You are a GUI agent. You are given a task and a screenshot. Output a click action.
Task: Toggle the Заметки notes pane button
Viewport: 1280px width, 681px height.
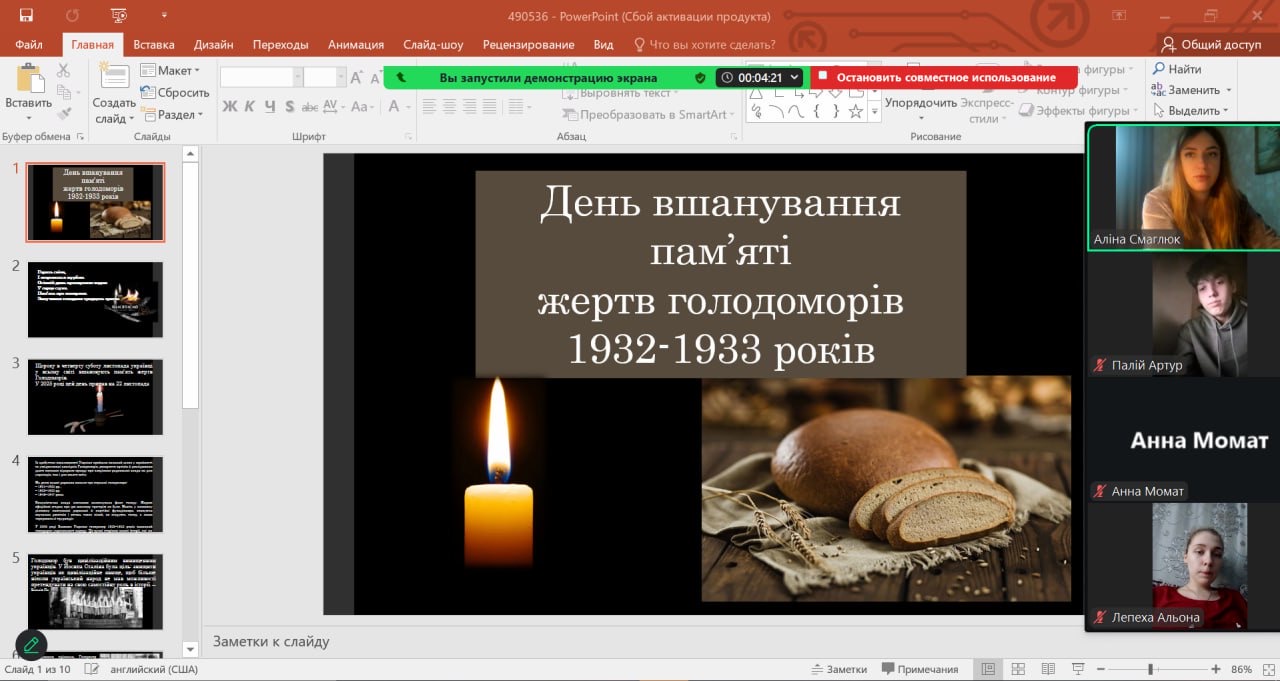839,669
